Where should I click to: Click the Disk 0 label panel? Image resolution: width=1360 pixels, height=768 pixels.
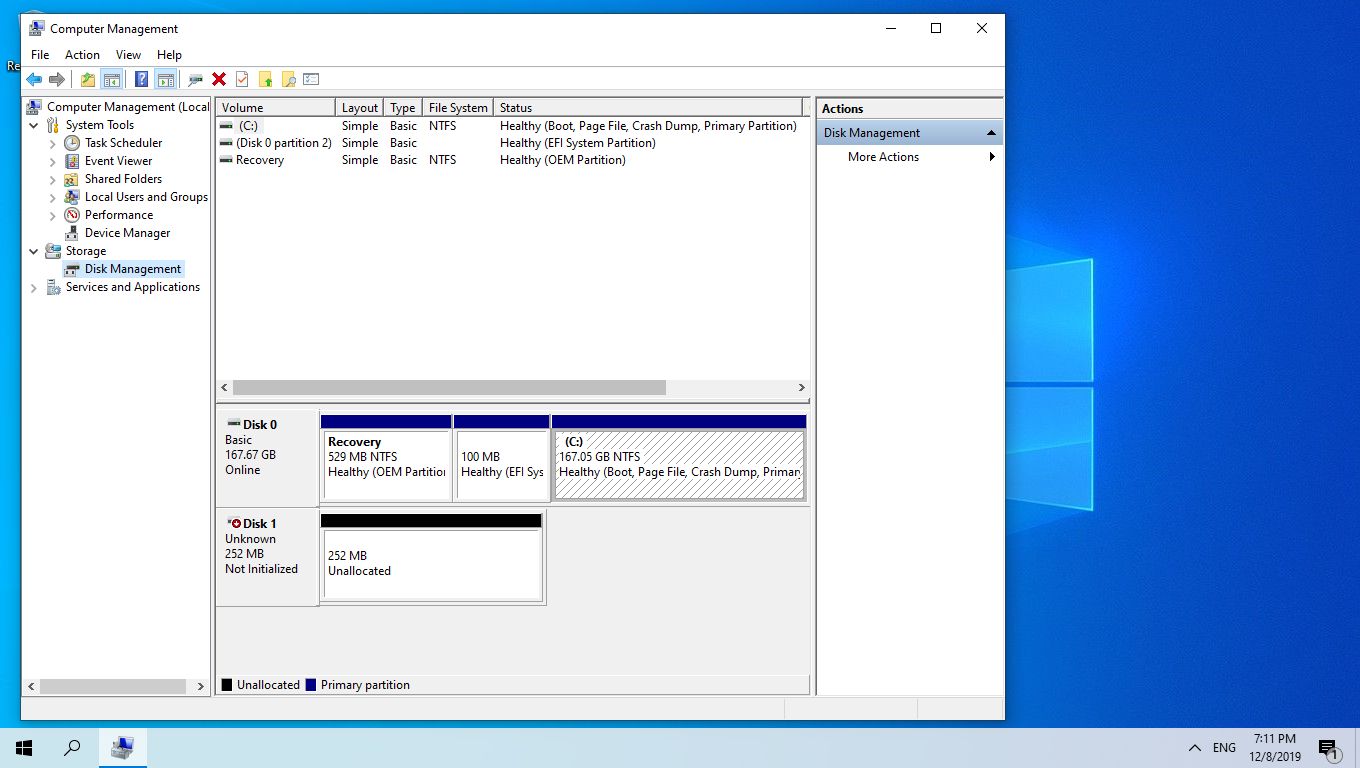(x=267, y=457)
